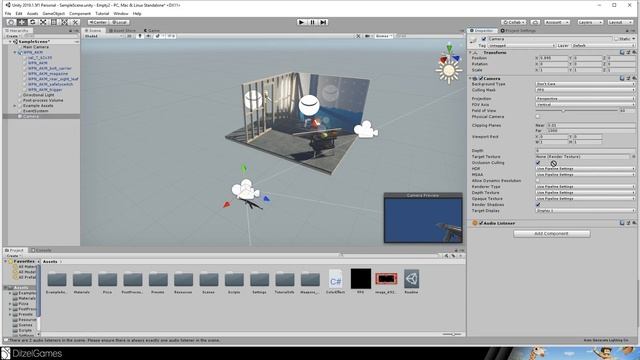The image size is (640, 360).
Task: Switch to the Game tab
Action: (x=152, y=30)
